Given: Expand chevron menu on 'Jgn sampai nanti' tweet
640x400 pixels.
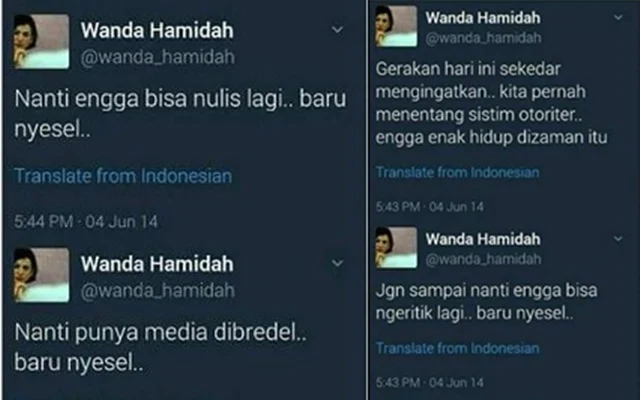Looking at the screenshot, I should coord(618,239).
